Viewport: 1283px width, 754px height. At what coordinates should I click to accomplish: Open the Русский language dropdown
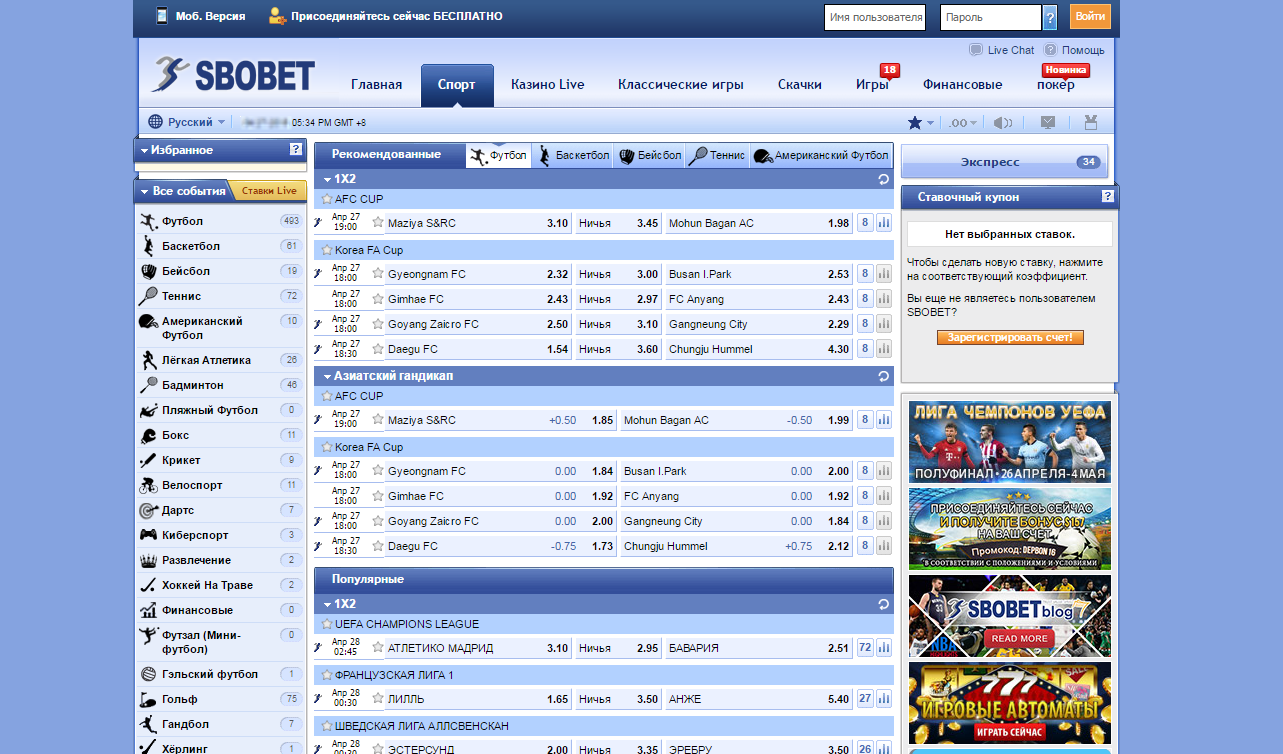tap(190, 121)
